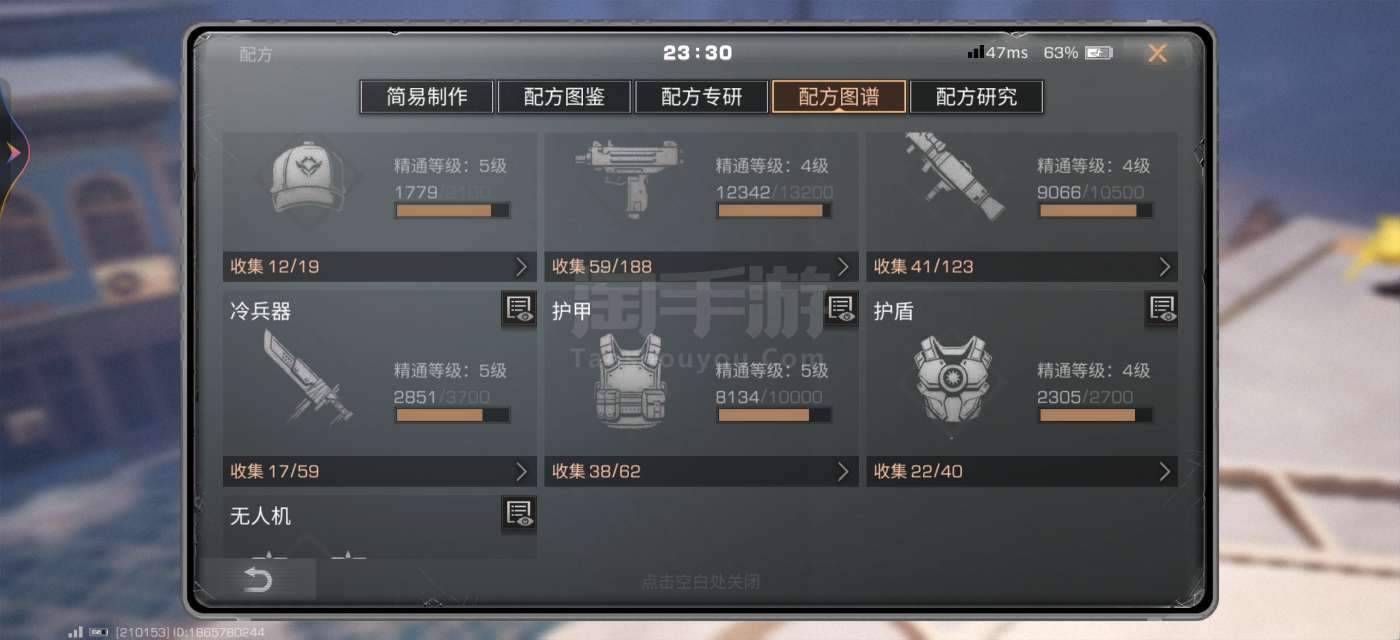The height and width of the screenshot is (640, 1400).
Task: Open the 配方图鉴 tab
Action: (x=564, y=97)
